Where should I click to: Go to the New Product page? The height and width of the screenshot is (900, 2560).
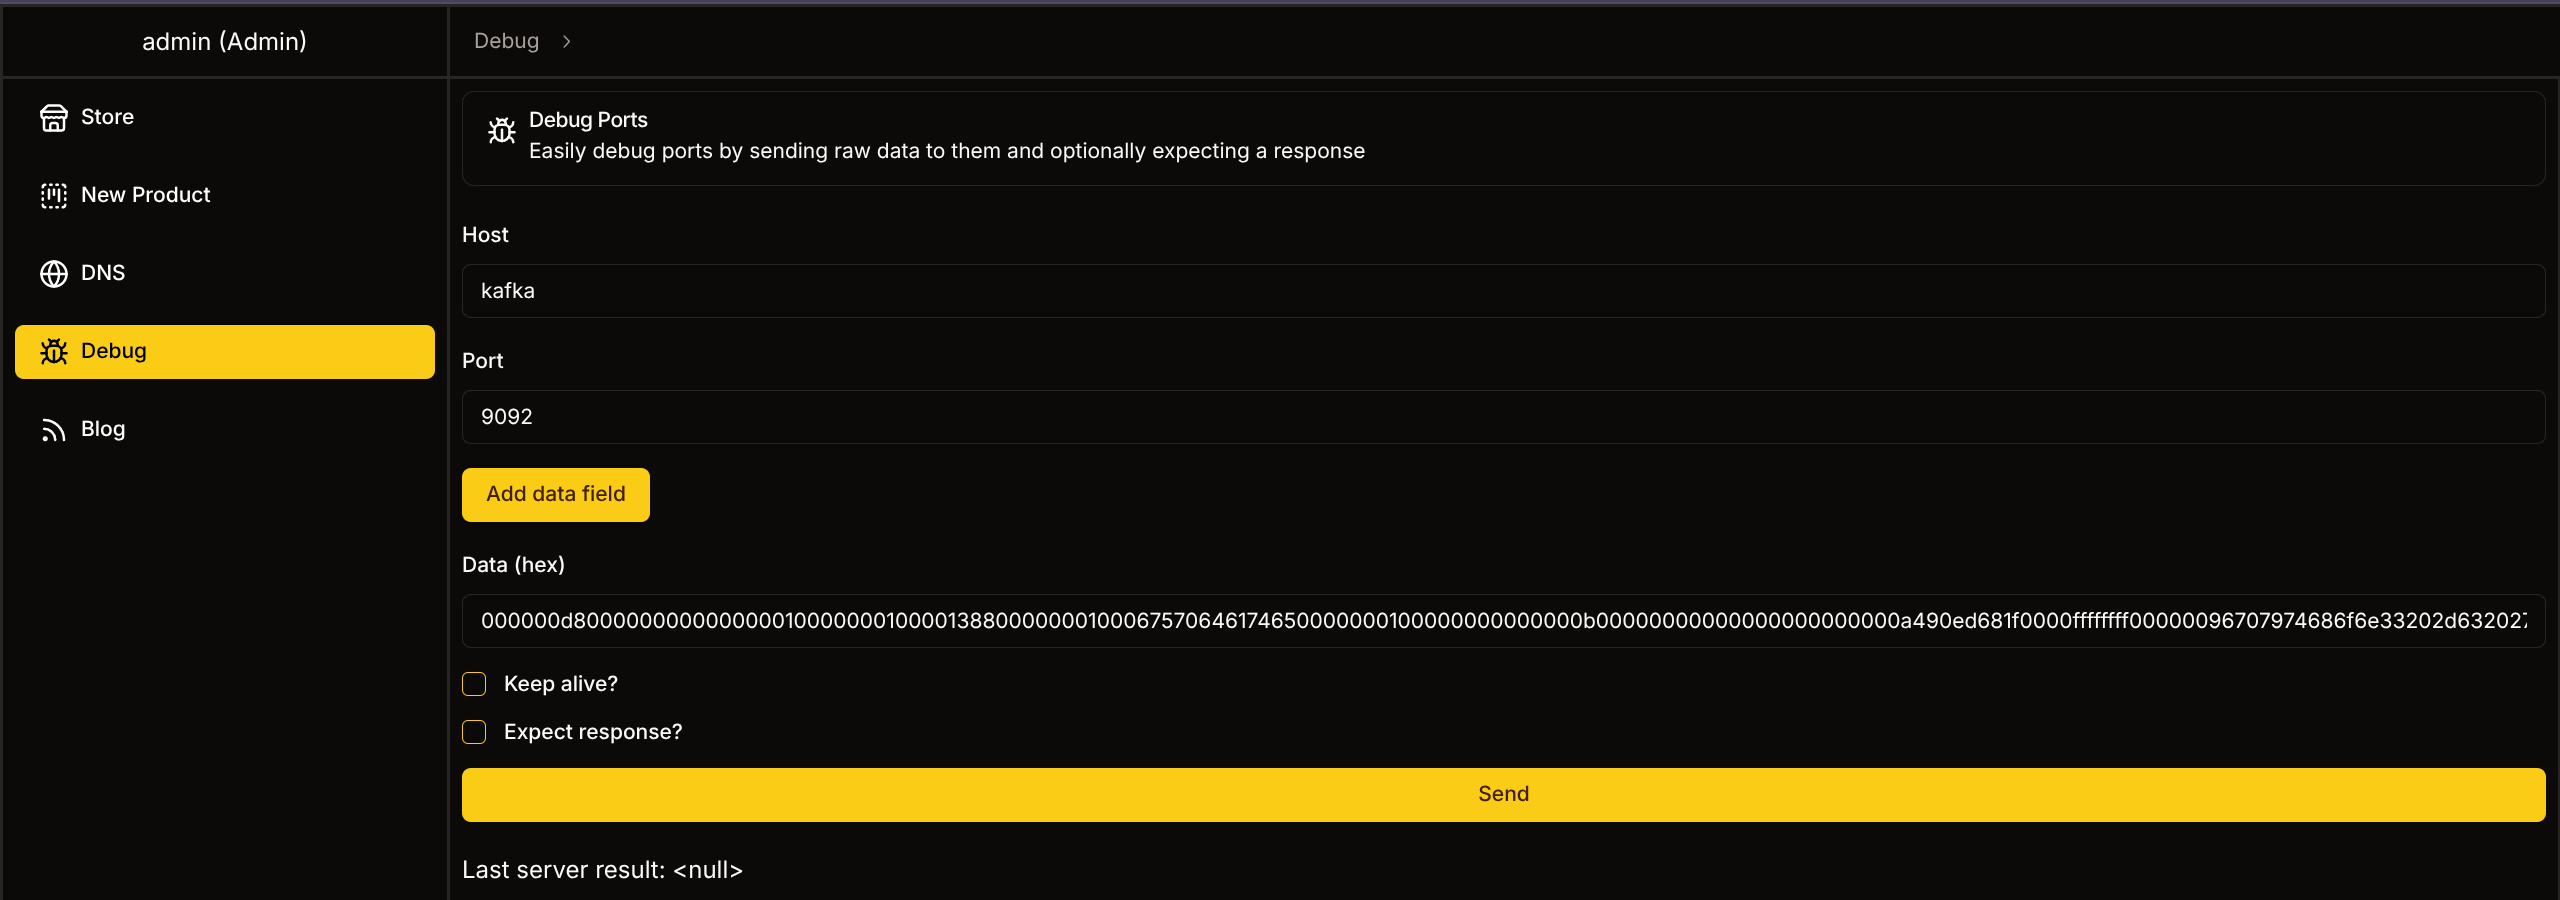146,195
